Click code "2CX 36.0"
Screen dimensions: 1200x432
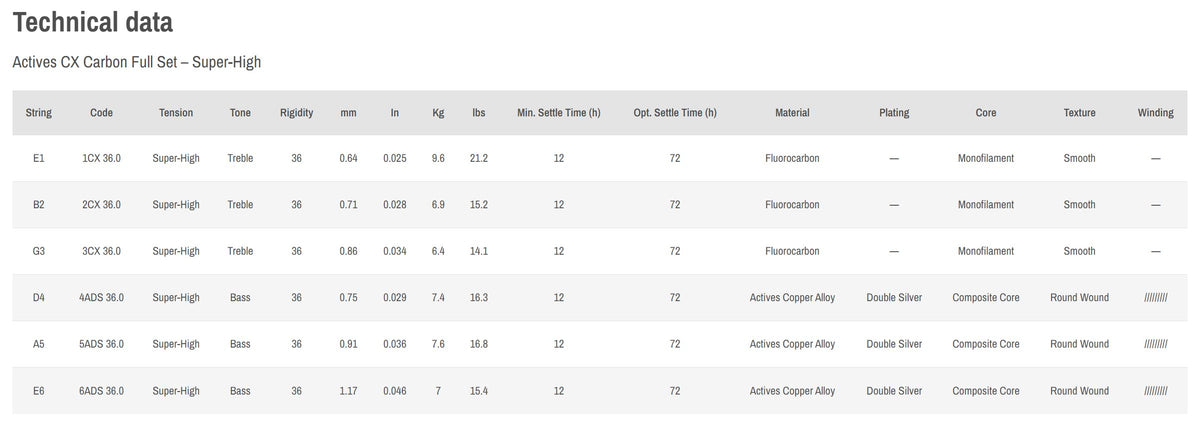pyautogui.click(x=101, y=205)
